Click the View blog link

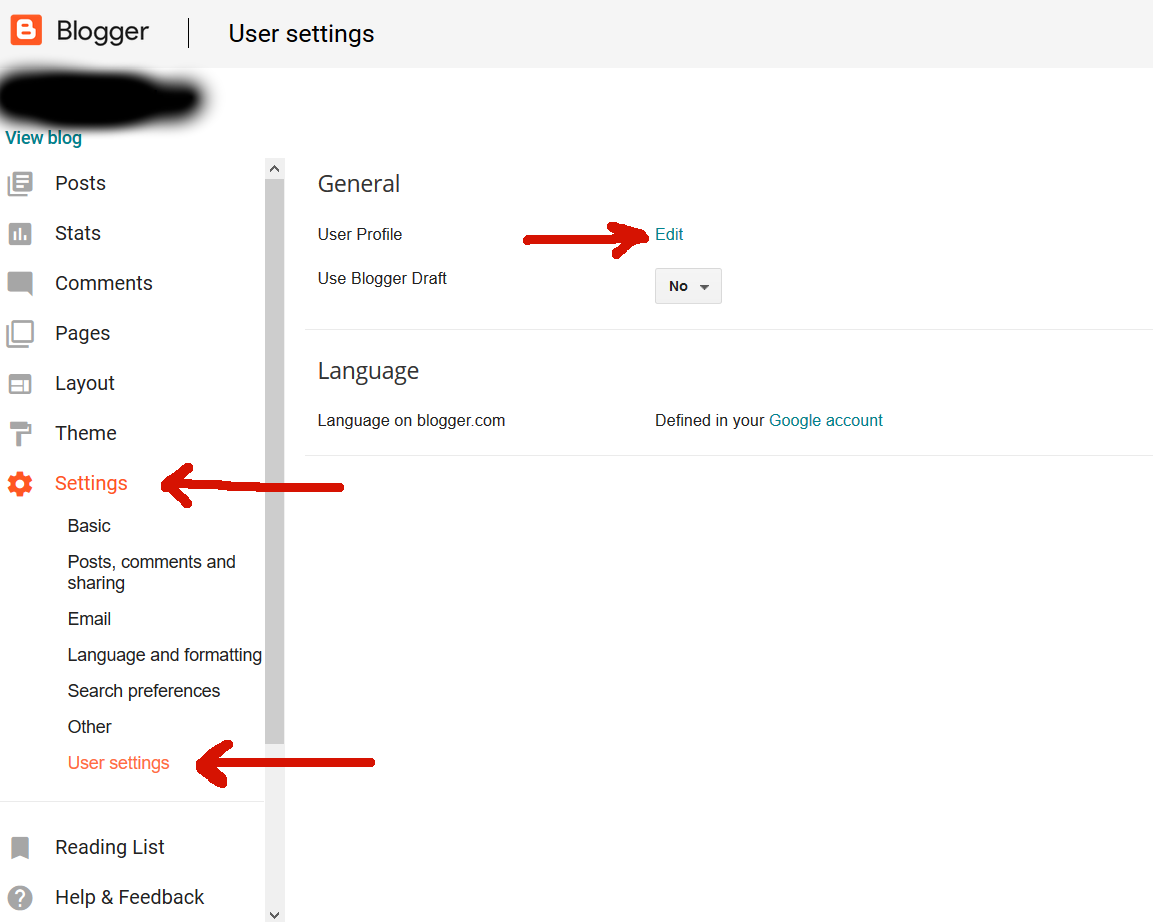click(43, 138)
